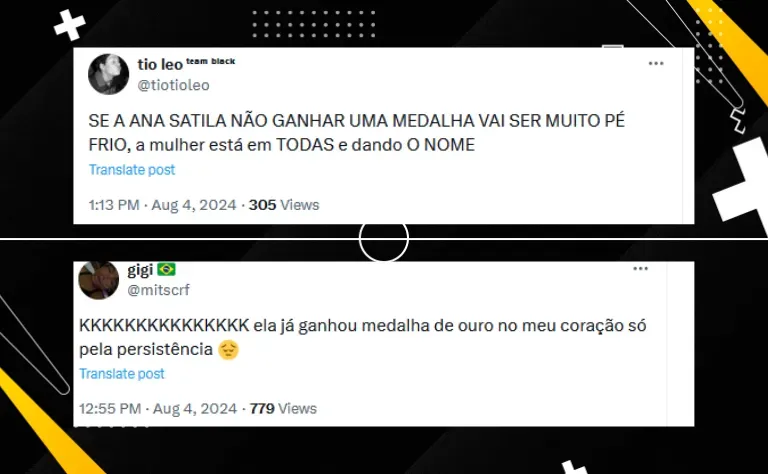Click the white plus sign at top left
The height and width of the screenshot is (474, 768).
pyautogui.click(x=70, y=24)
